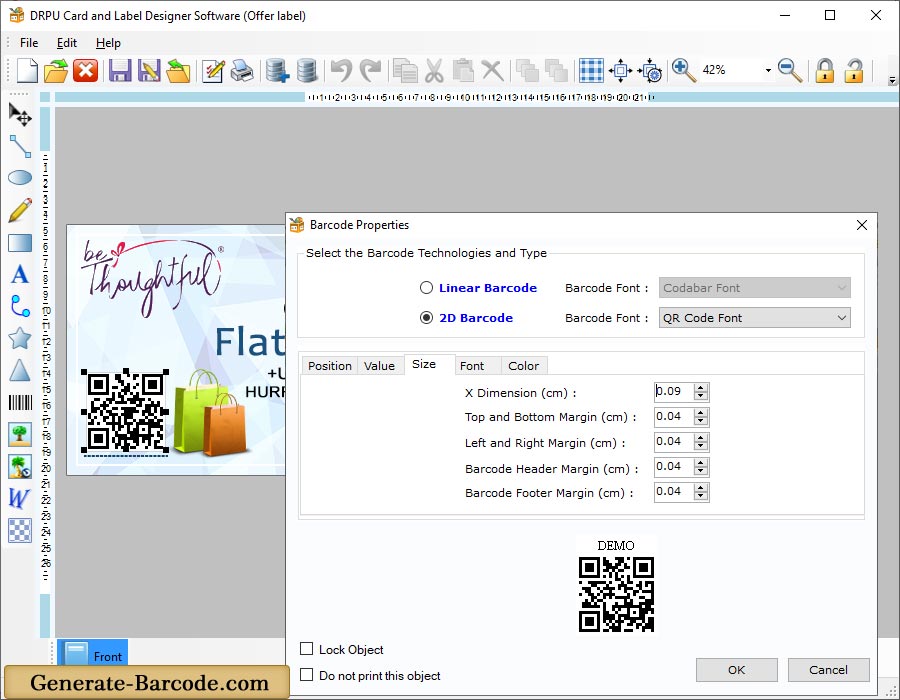Open the File menu
The width and height of the screenshot is (900, 700).
(x=29, y=43)
